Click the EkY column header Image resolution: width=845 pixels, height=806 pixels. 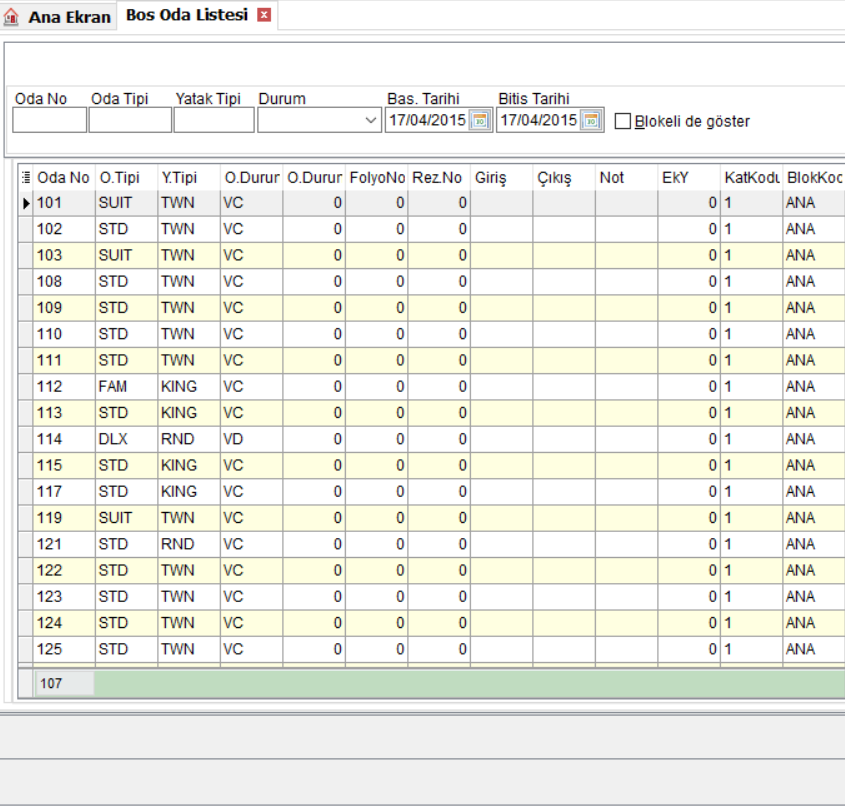pos(689,177)
